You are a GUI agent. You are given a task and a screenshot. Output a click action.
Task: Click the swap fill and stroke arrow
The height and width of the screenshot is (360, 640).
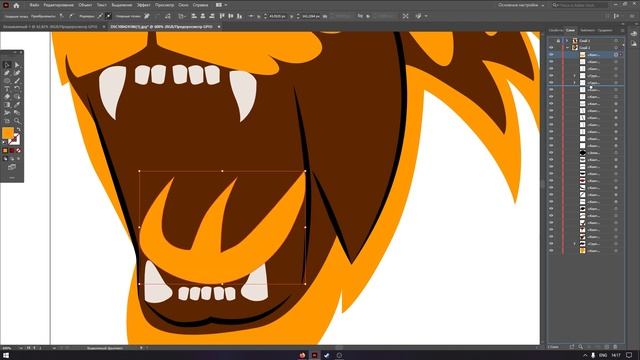(18, 130)
